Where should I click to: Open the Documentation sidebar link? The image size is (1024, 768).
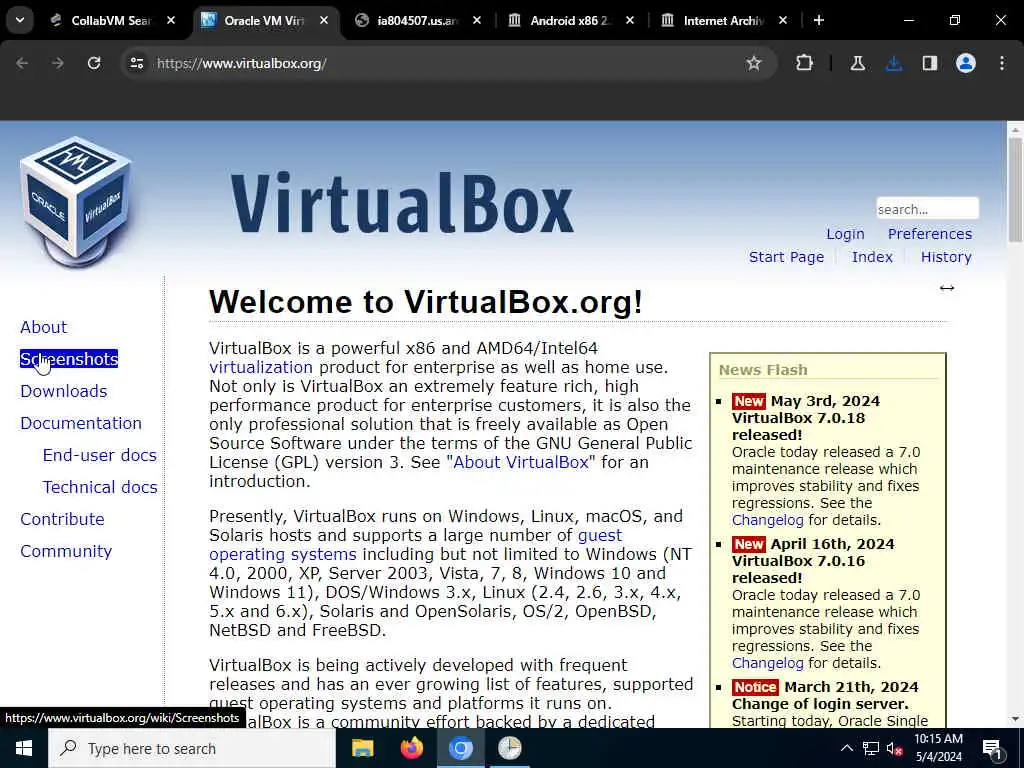click(x=80, y=423)
